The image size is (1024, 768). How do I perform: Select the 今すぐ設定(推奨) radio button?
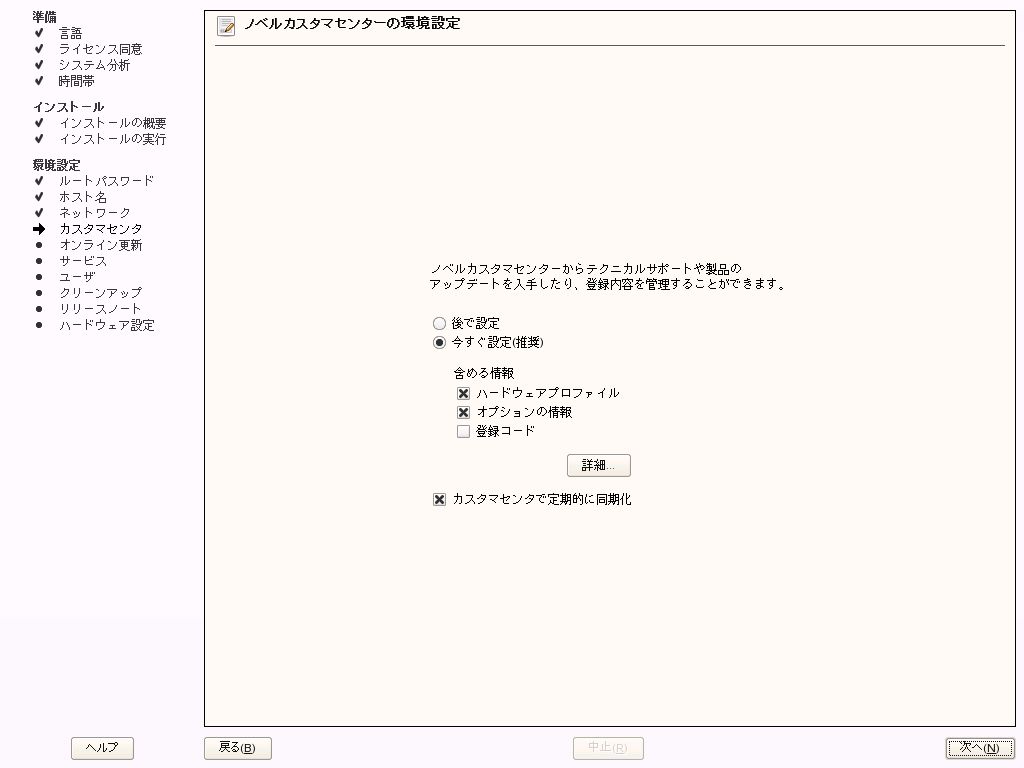[x=439, y=342]
